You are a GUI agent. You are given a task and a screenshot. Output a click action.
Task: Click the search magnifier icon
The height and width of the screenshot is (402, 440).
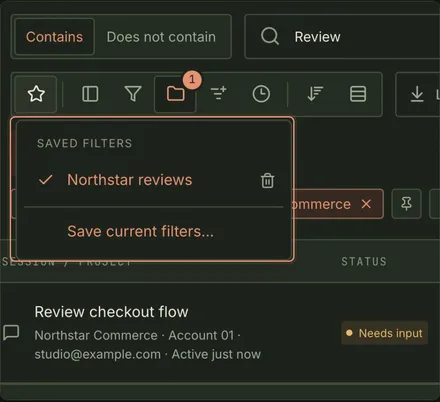click(270, 36)
